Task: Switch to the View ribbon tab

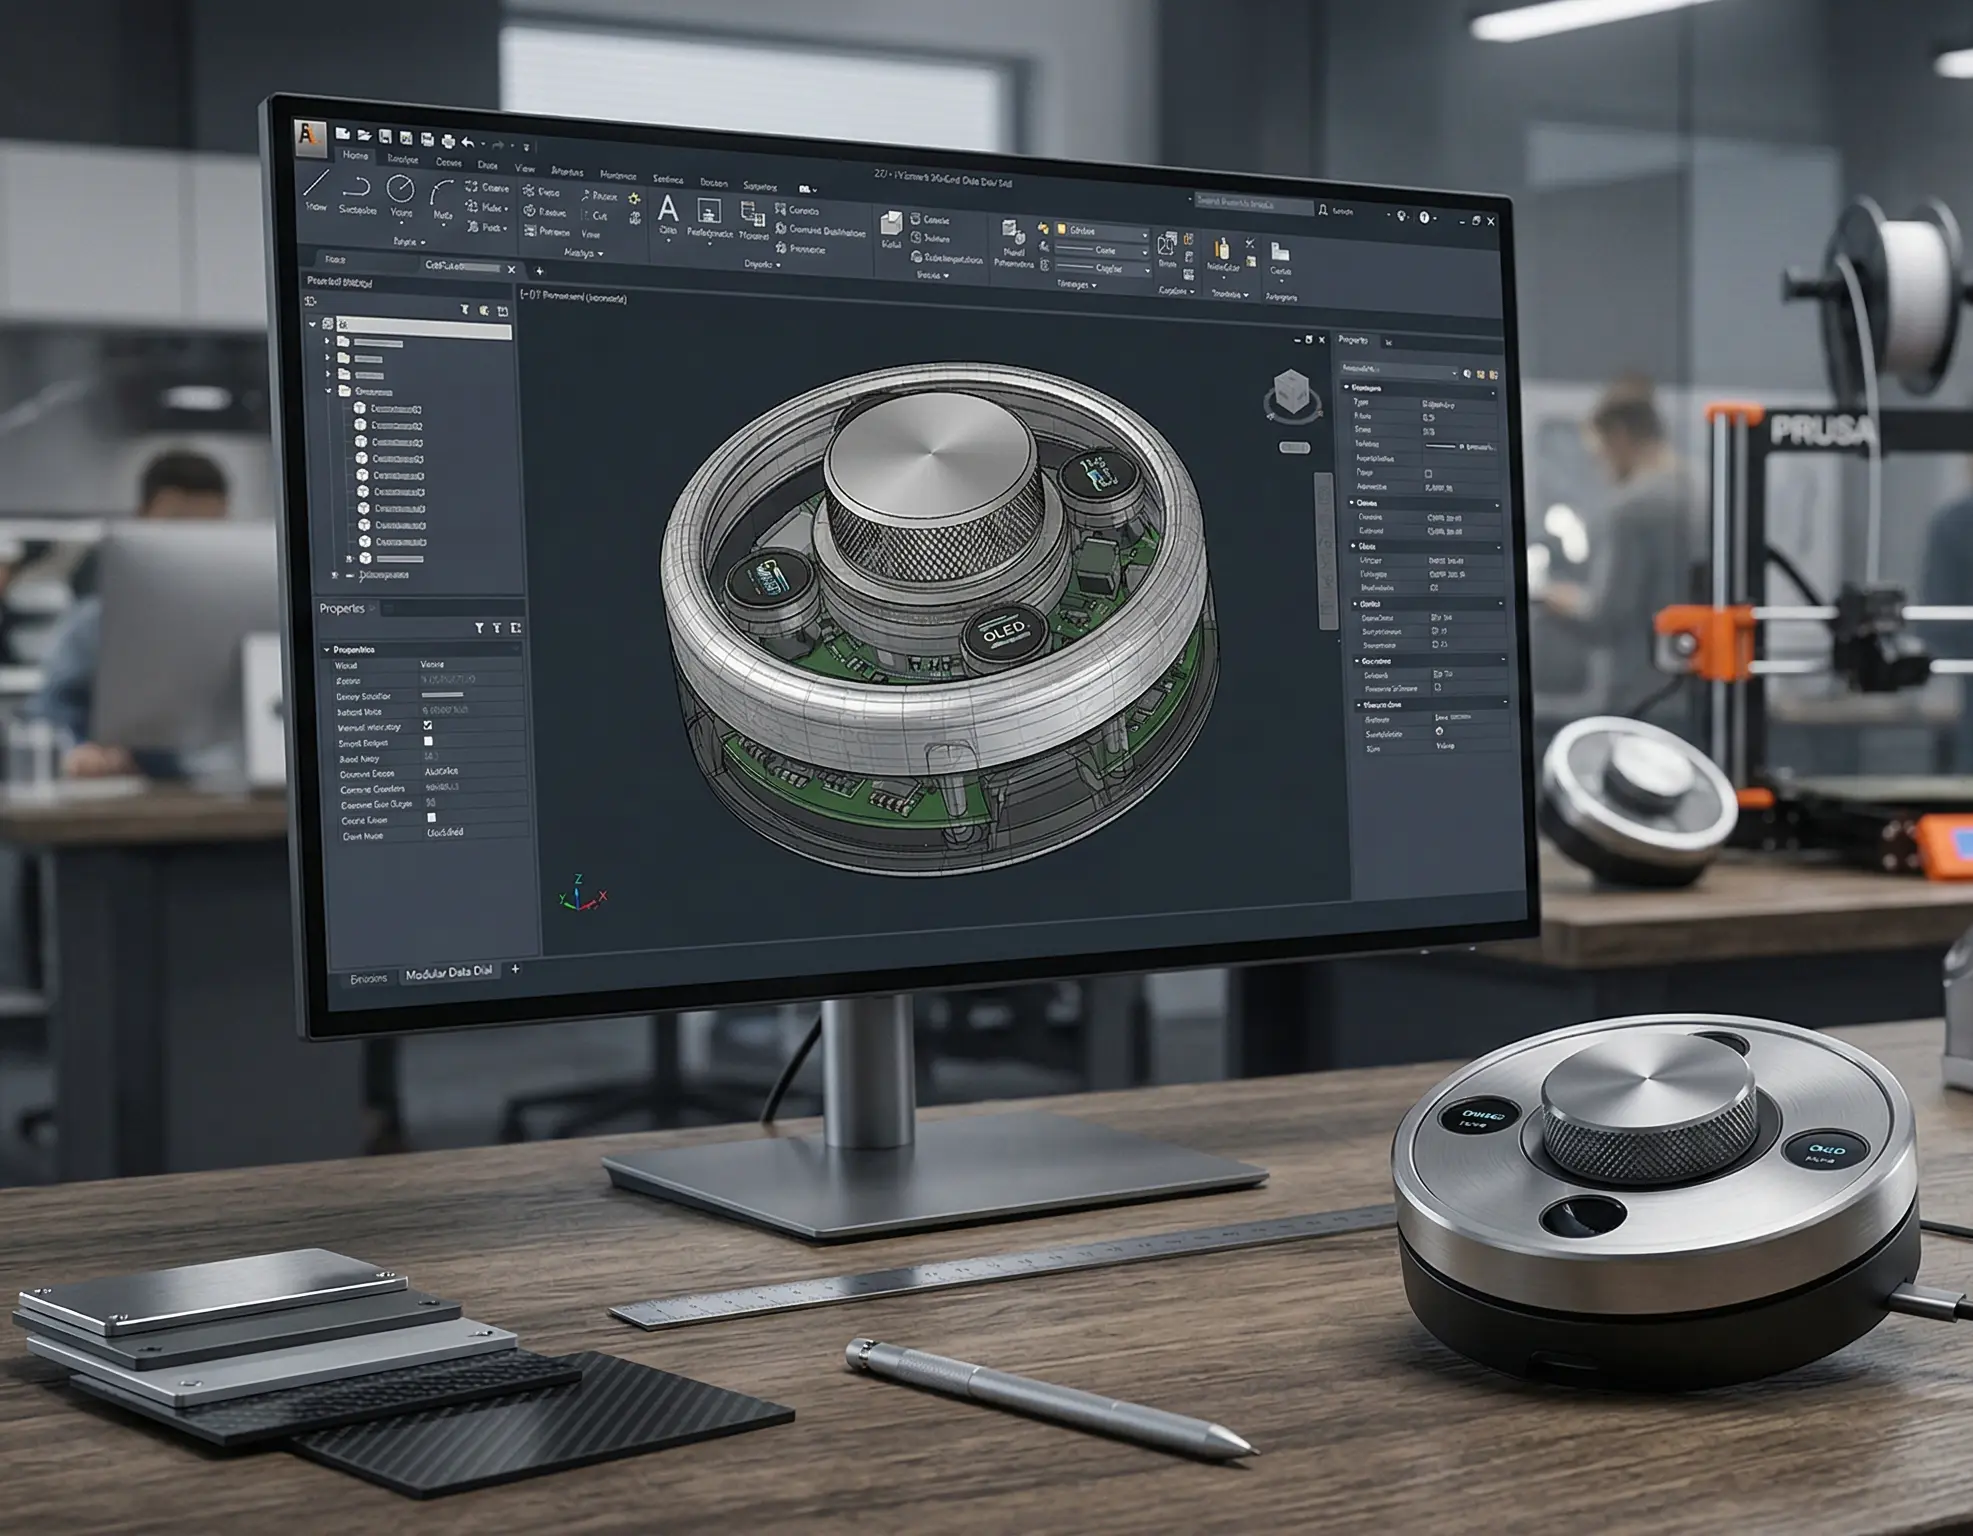Action: point(524,169)
